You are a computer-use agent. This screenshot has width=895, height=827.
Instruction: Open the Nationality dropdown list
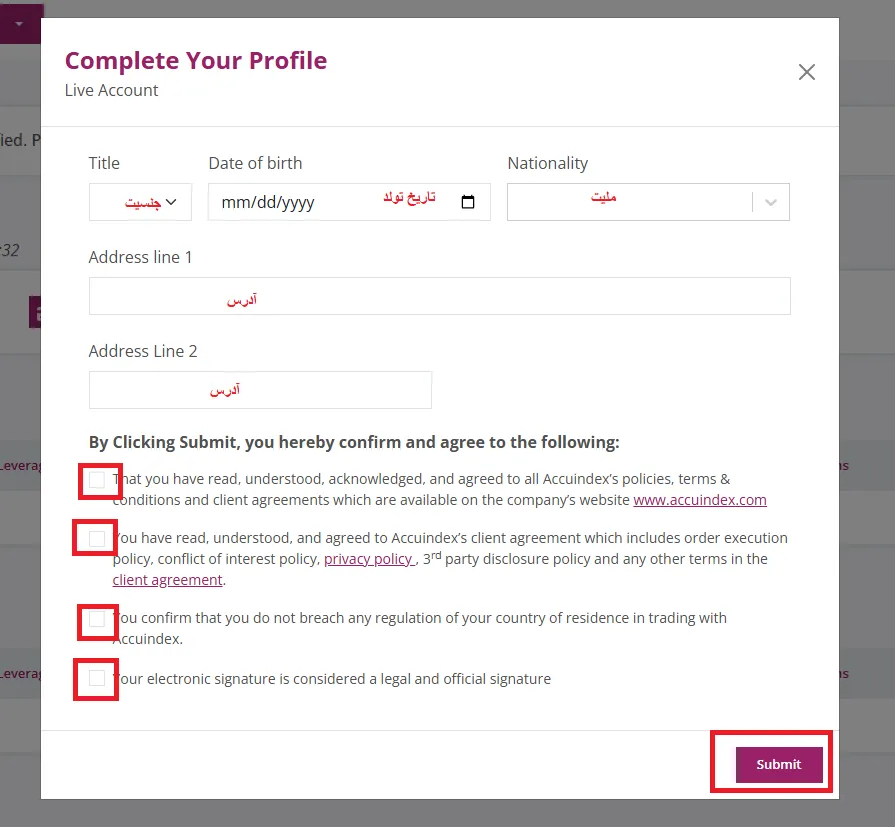(630, 202)
